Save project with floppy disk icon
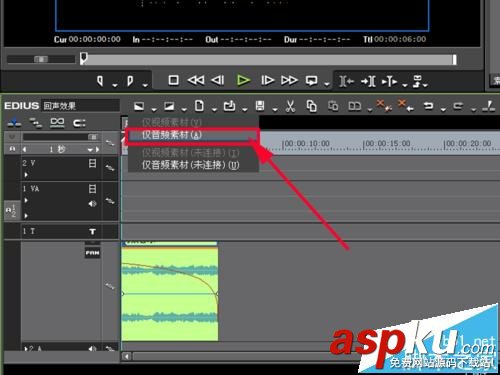The height and width of the screenshot is (375, 500). point(260,106)
